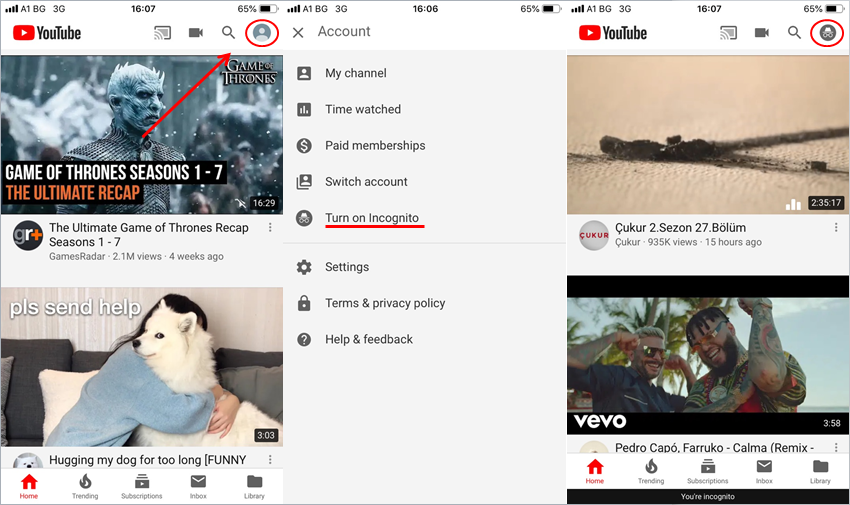Tap the account avatar in the left YouTube screen
850x505 pixels.
(262, 33)
